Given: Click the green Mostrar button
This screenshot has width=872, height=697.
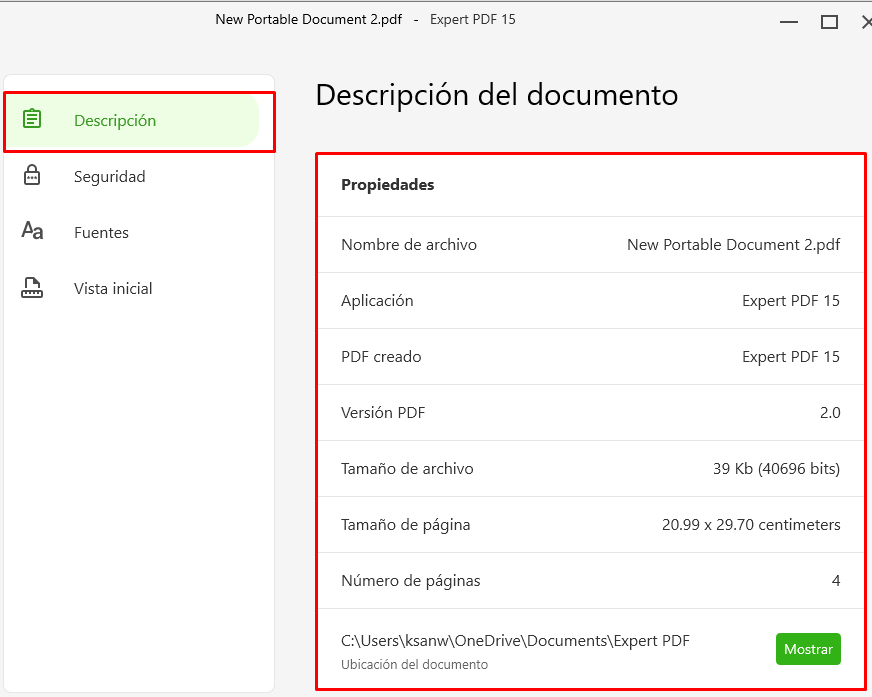Looking at the screenshot, I should pyautogui.click(x=808, y=649).
